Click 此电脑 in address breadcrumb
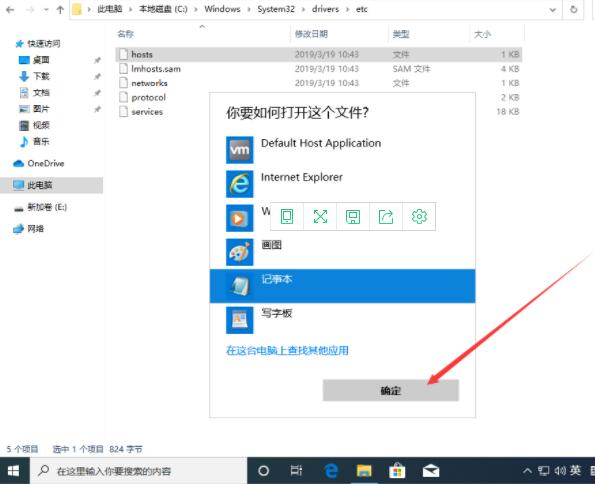Screen dimensions: 595x484 point(110,9)
